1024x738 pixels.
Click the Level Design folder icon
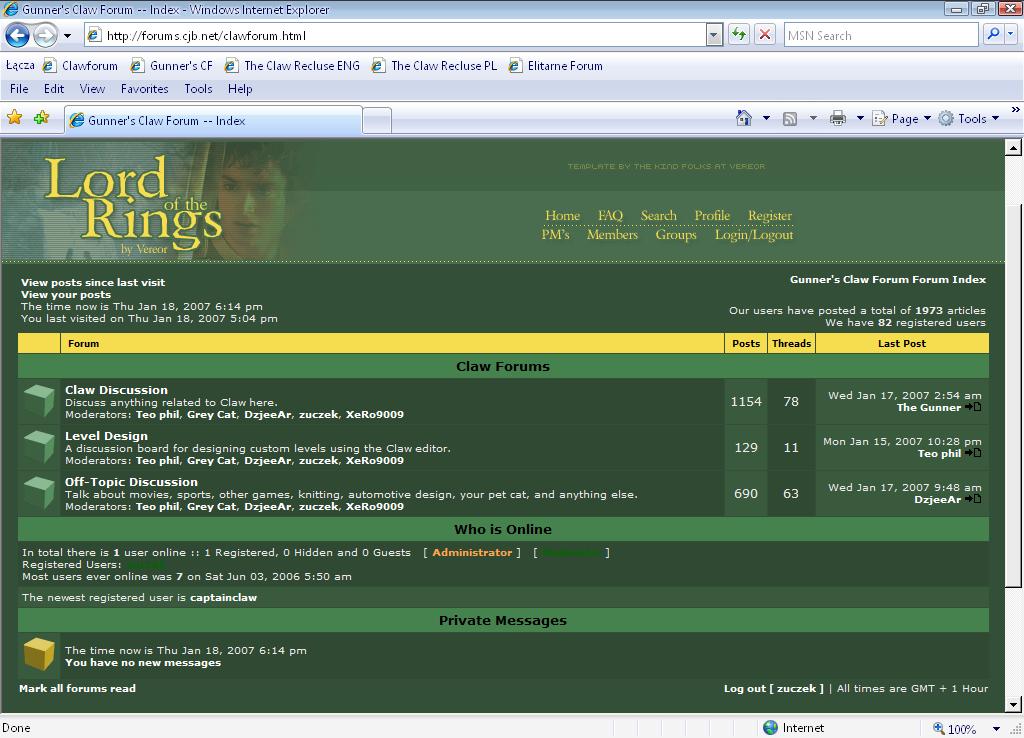39,447
